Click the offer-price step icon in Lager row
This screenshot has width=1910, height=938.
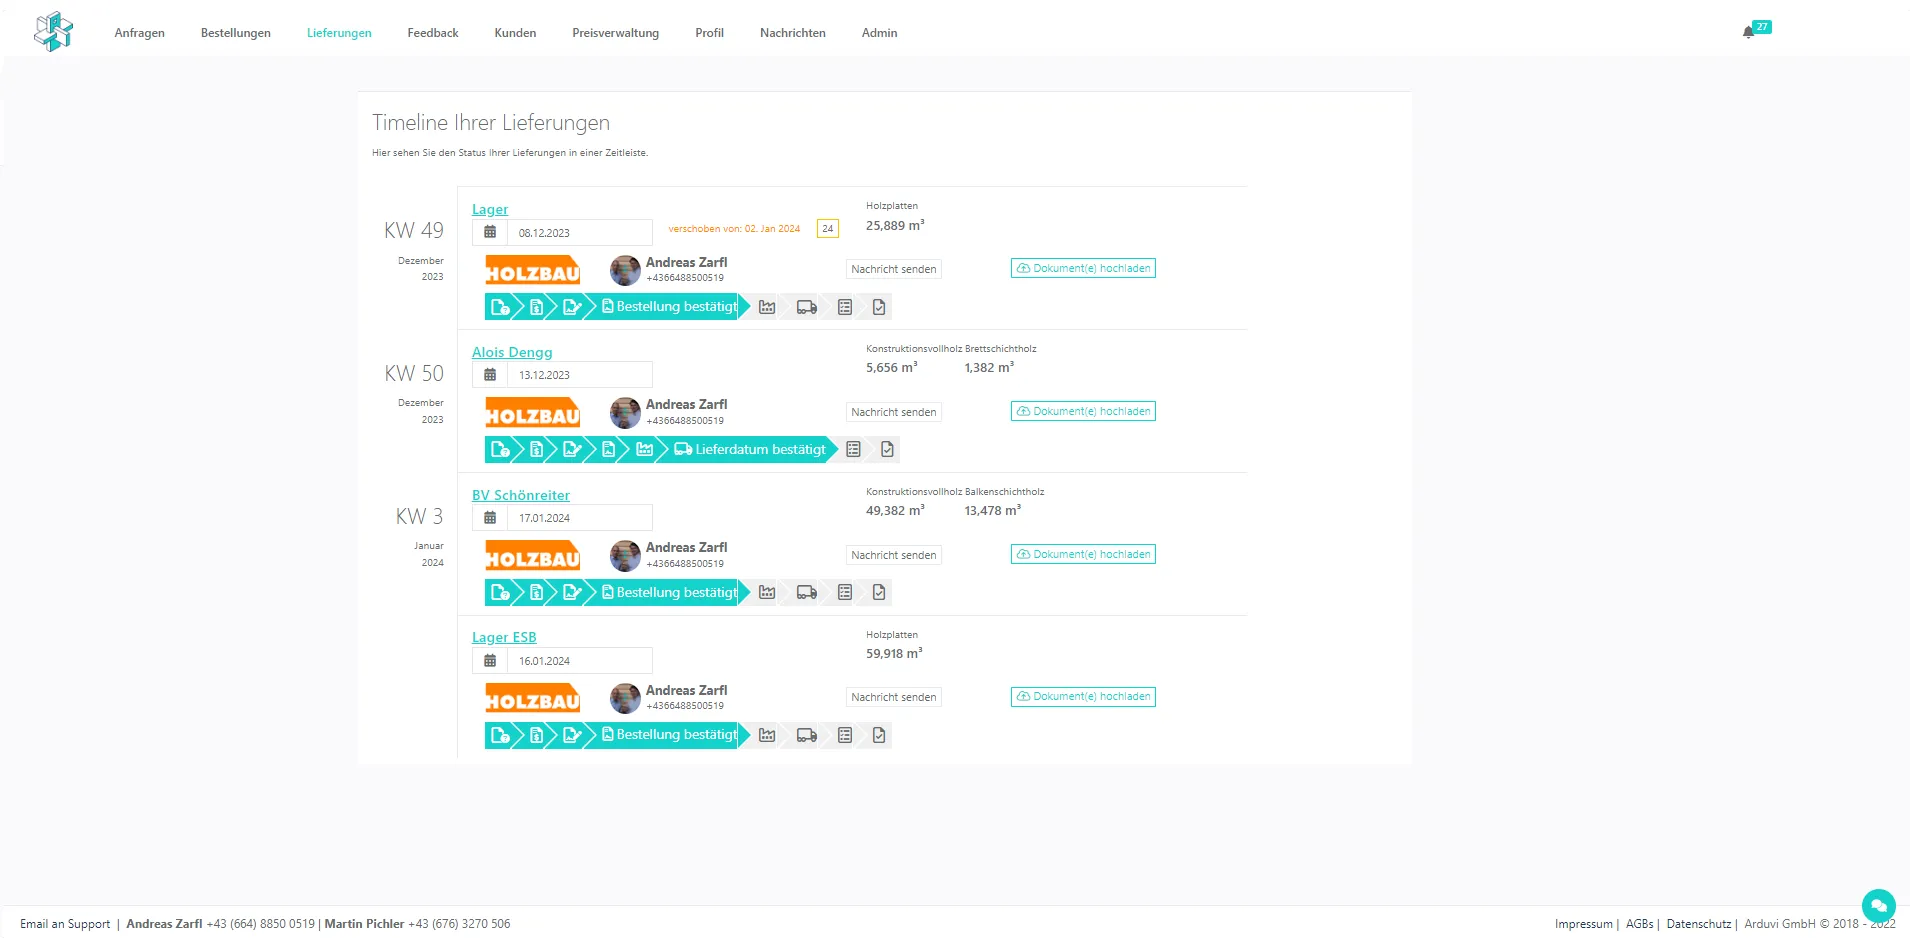coord(537,307)
